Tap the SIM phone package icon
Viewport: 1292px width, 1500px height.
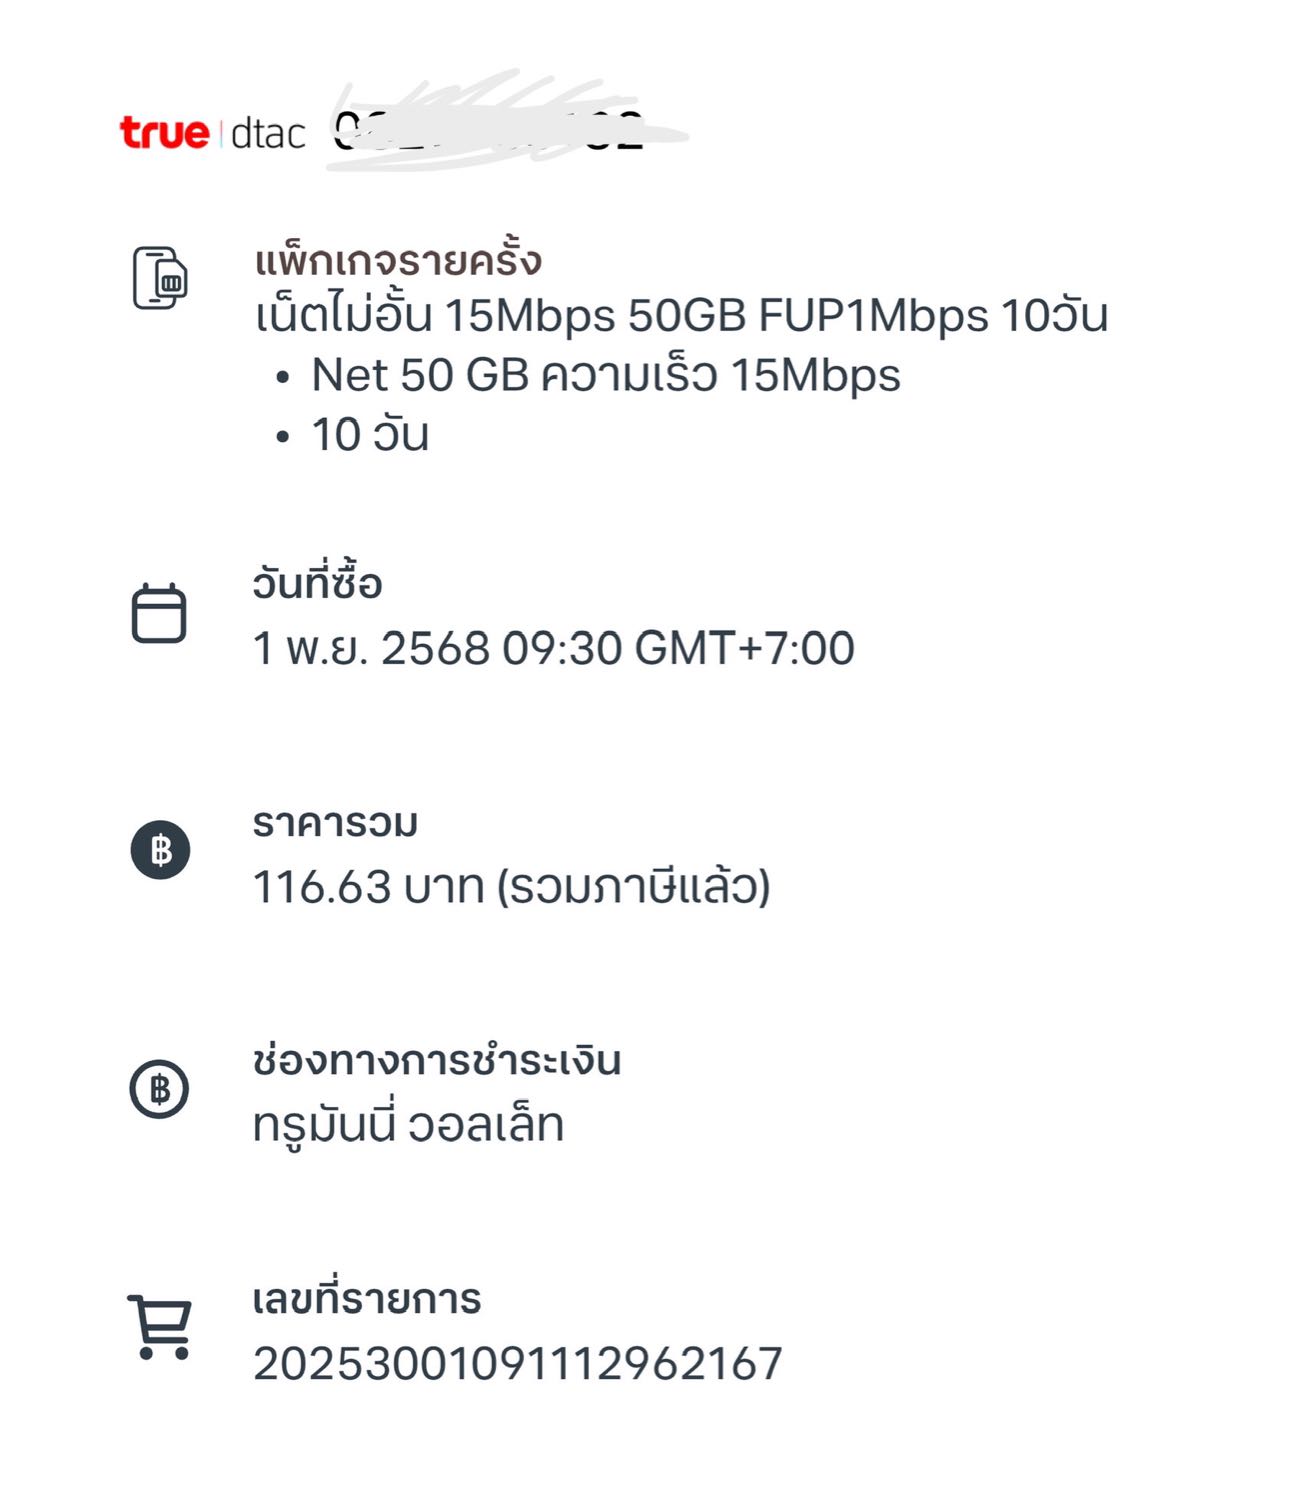click(x=160, y=279)
